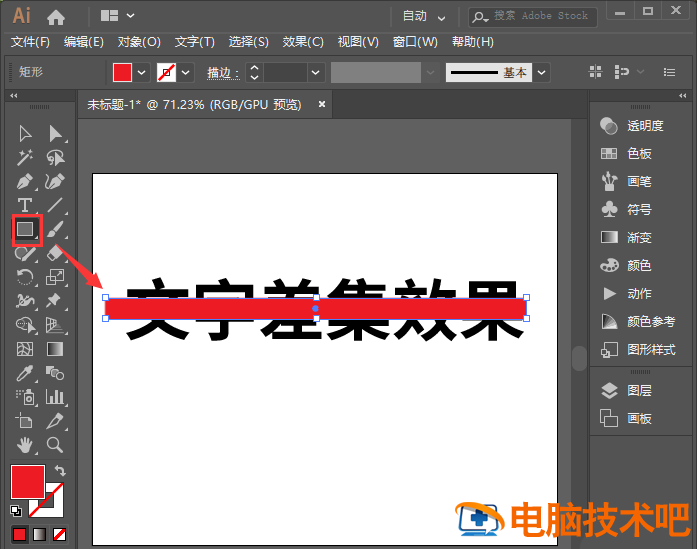Click the Eyedropper tool
Screen dimensions: 697x549
pyautogui.click(x=25, y=373)
